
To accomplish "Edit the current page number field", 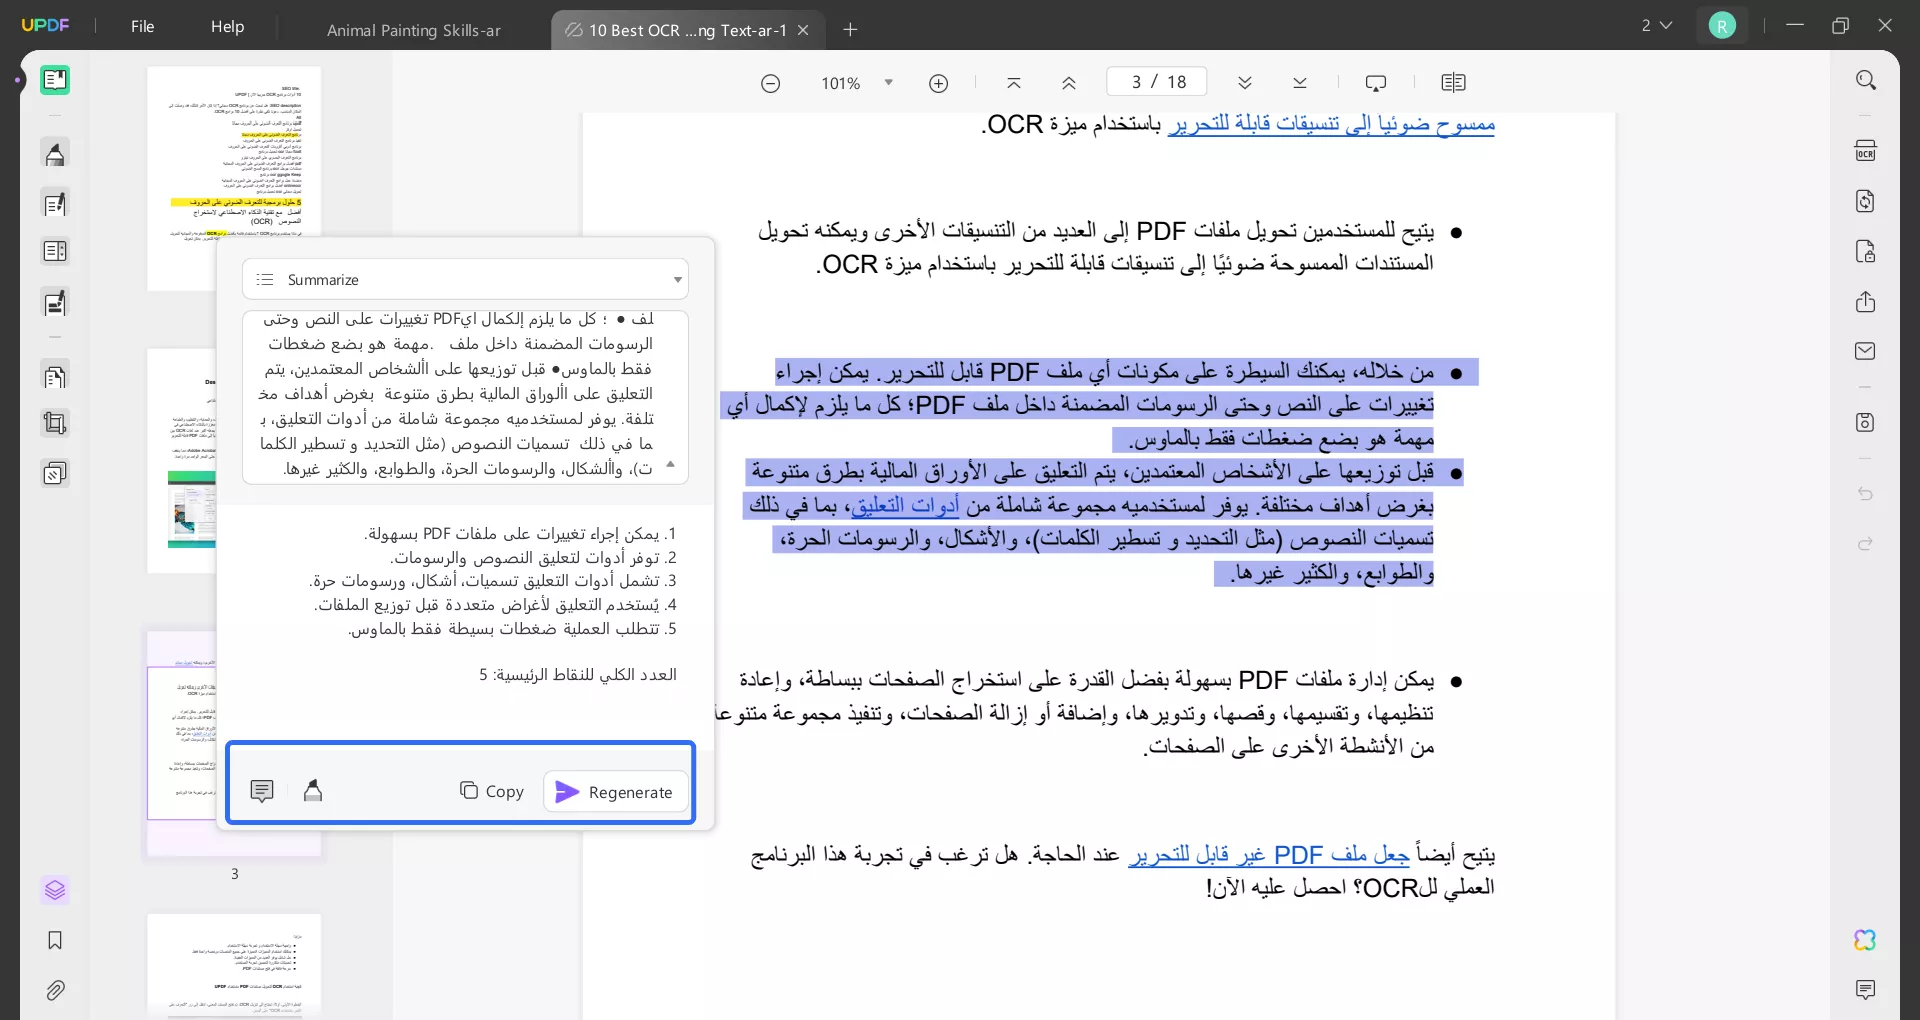I will 1157,82.
